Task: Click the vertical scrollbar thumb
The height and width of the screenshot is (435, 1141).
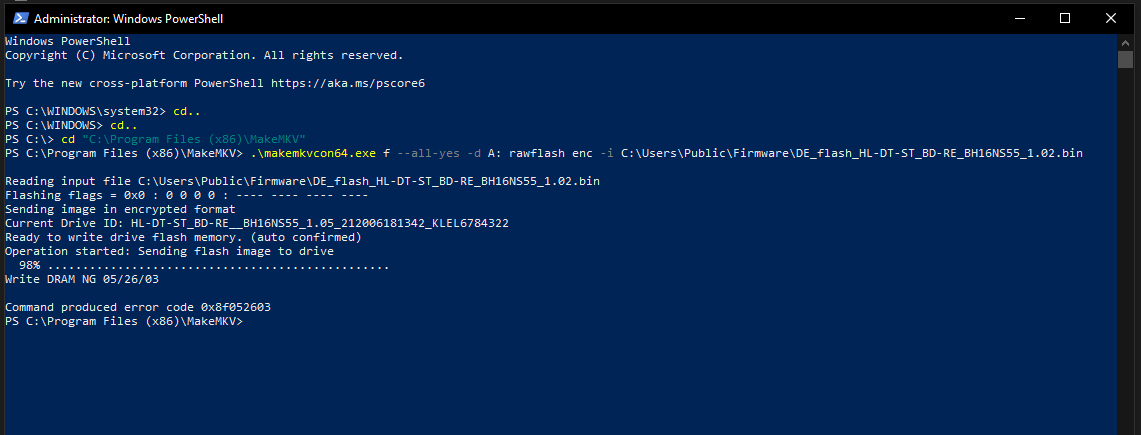Action: coord(1126,59)
